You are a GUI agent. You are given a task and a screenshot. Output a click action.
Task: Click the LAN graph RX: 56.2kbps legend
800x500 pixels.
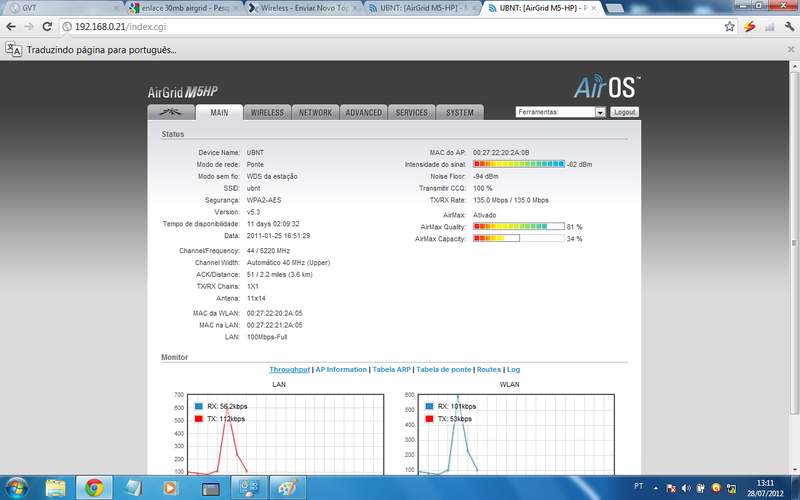click(221, 406)
